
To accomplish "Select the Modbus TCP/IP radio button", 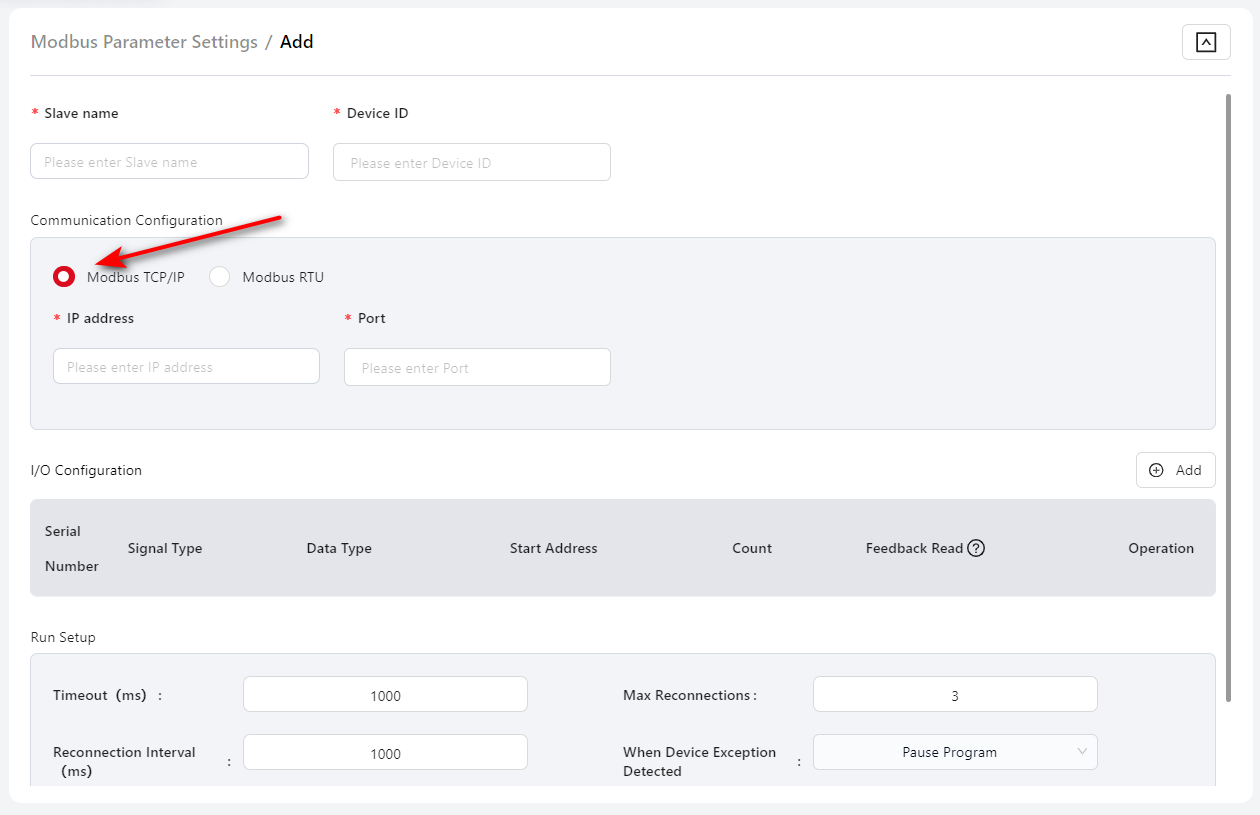I will click(64, 277).
